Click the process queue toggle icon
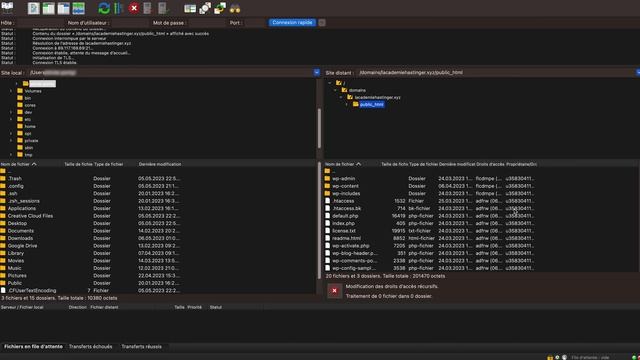Viewport: 640px width, 360px height. (119, 8)
